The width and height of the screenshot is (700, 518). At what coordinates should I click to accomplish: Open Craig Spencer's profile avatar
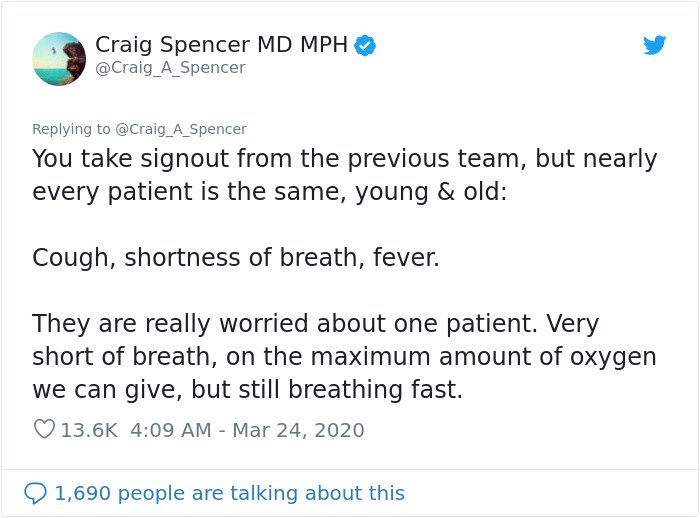point(59,58)
